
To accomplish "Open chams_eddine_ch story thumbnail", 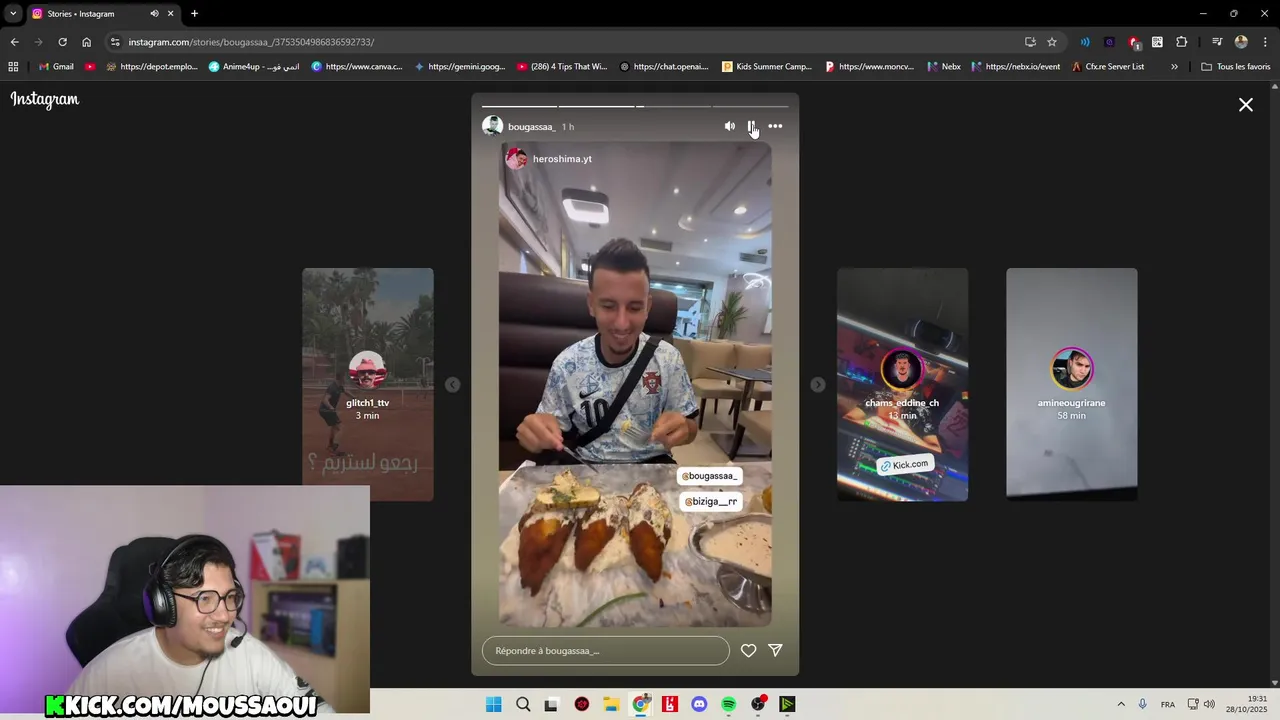I will (x=902, y=384).
